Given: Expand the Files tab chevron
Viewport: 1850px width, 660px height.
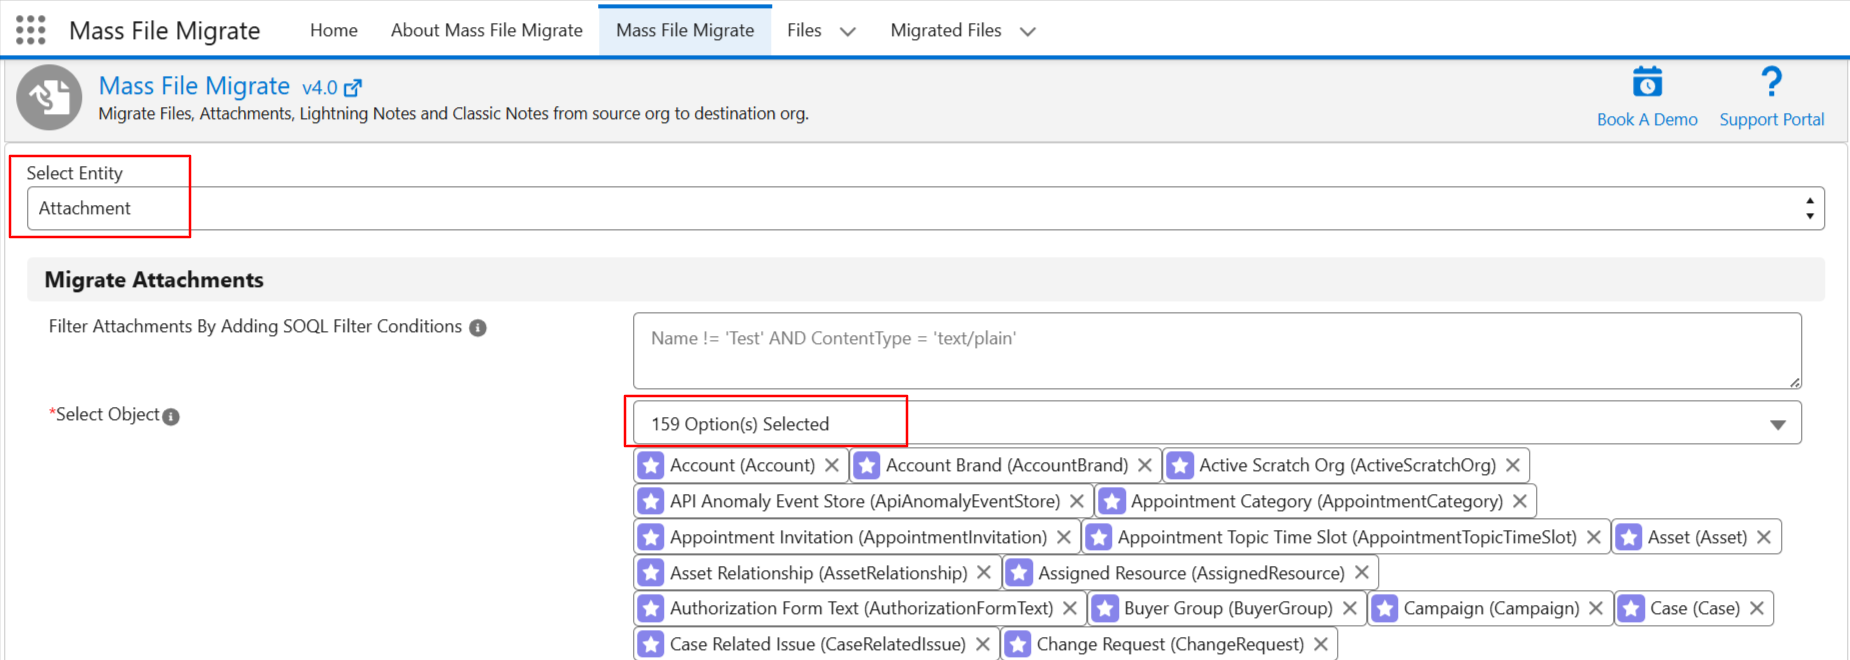Looking at the screenshot, I should pos(848,31).
